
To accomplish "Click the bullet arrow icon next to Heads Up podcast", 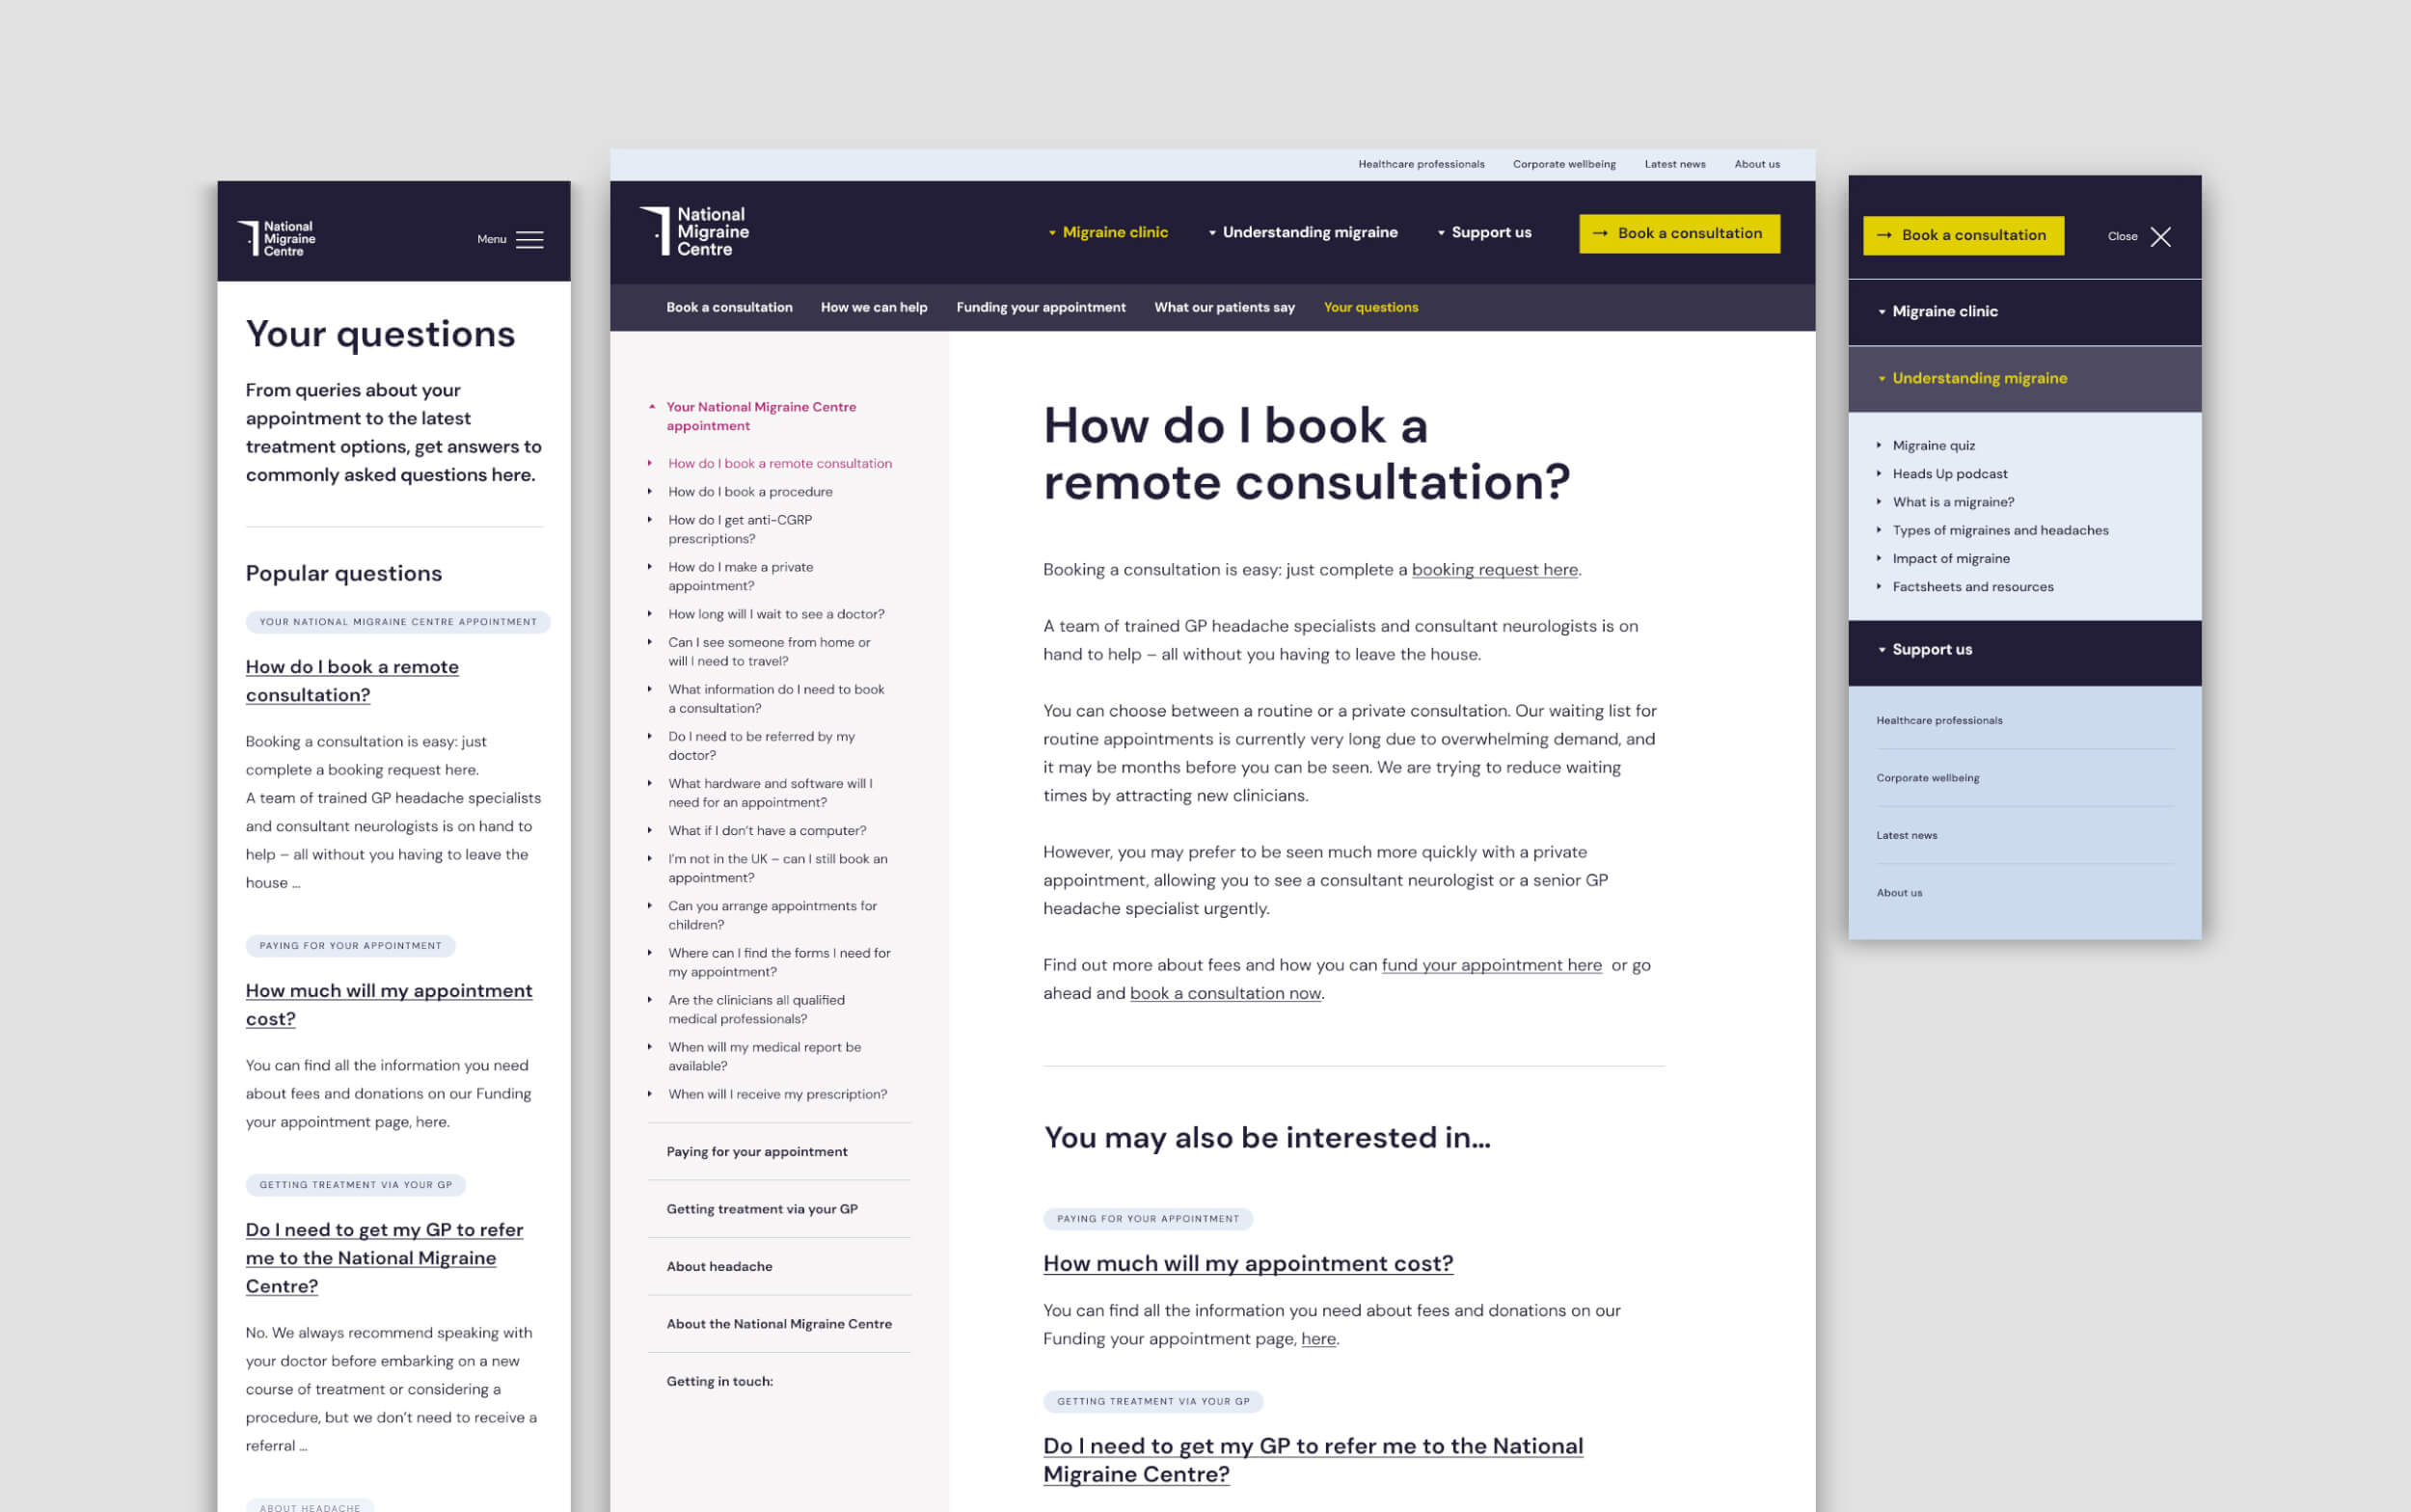I will tap(1882, 472).
